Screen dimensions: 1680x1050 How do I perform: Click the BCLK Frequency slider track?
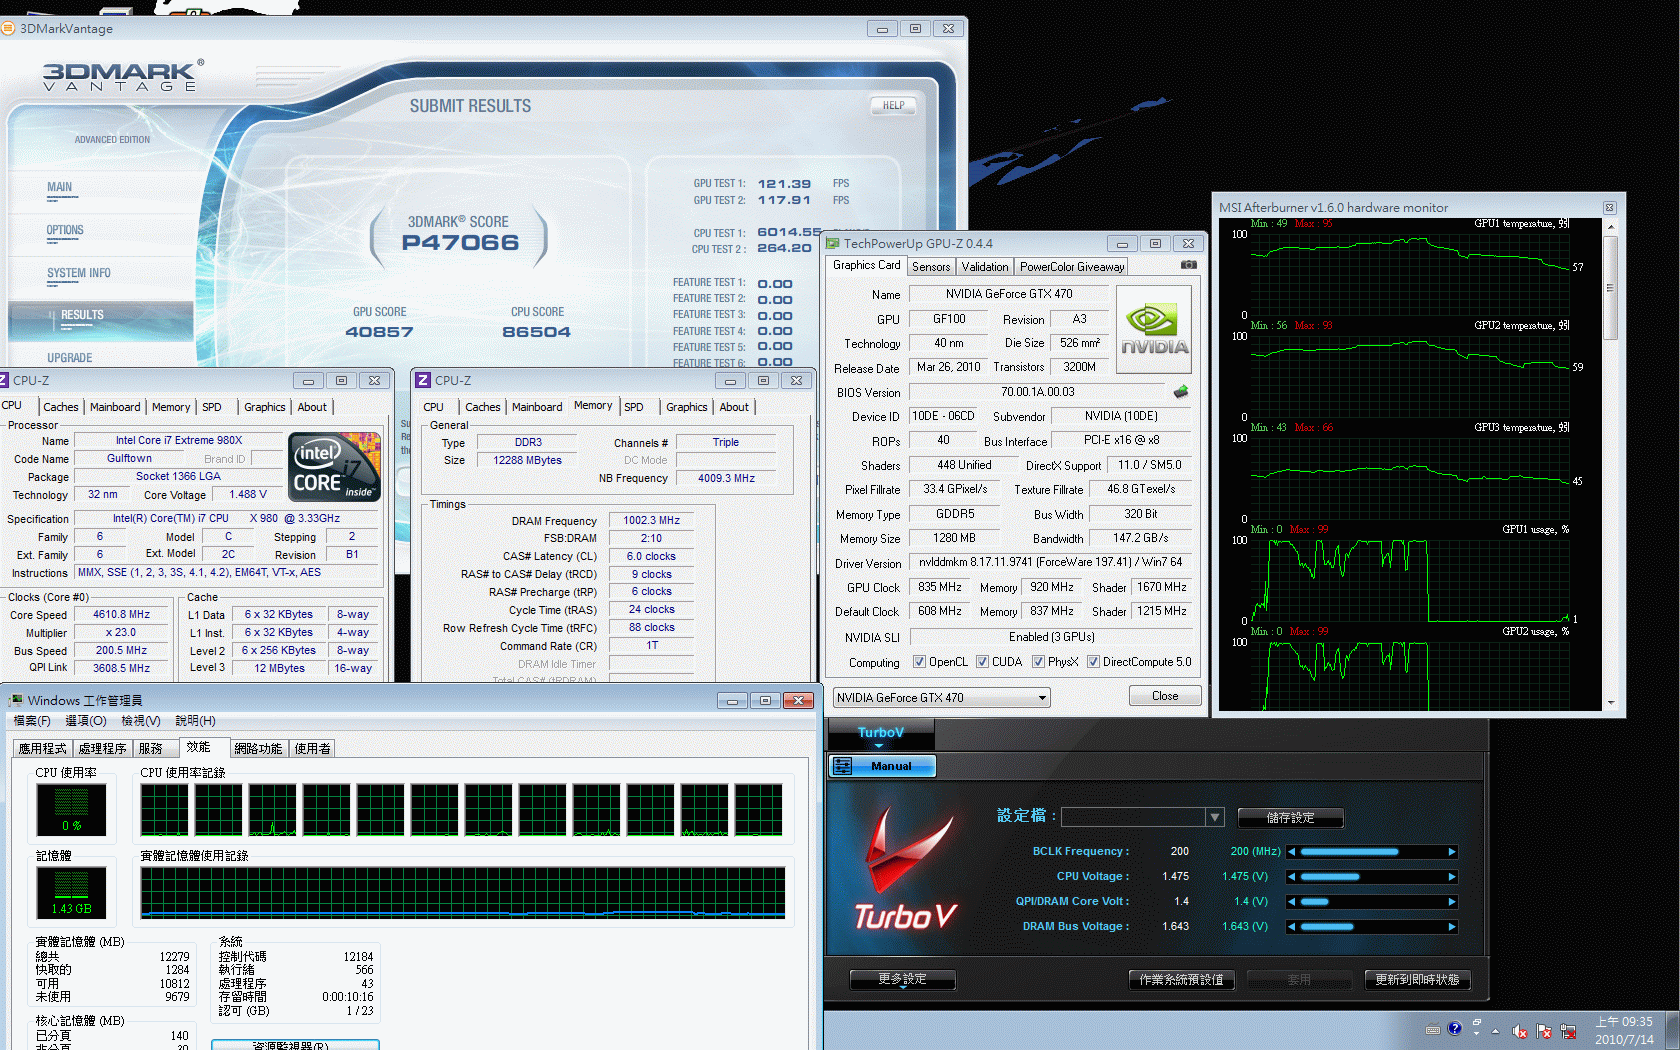coord(1372,852)
